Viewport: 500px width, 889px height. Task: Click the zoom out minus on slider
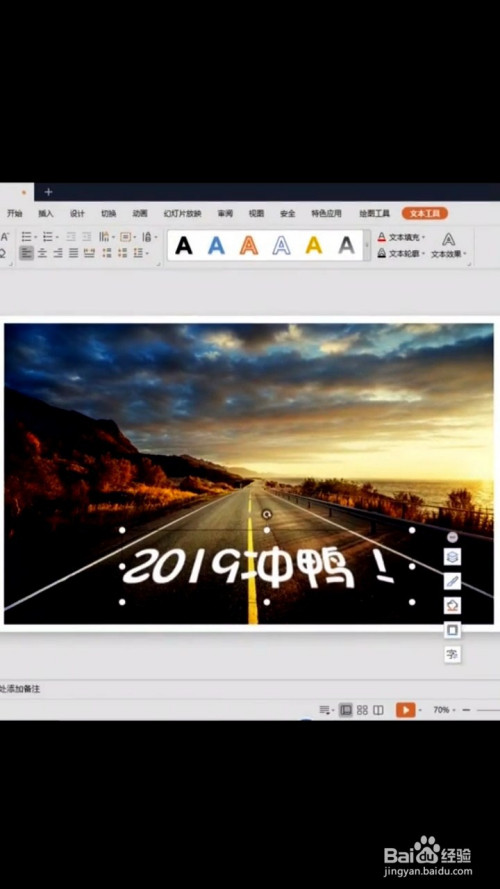466,710
